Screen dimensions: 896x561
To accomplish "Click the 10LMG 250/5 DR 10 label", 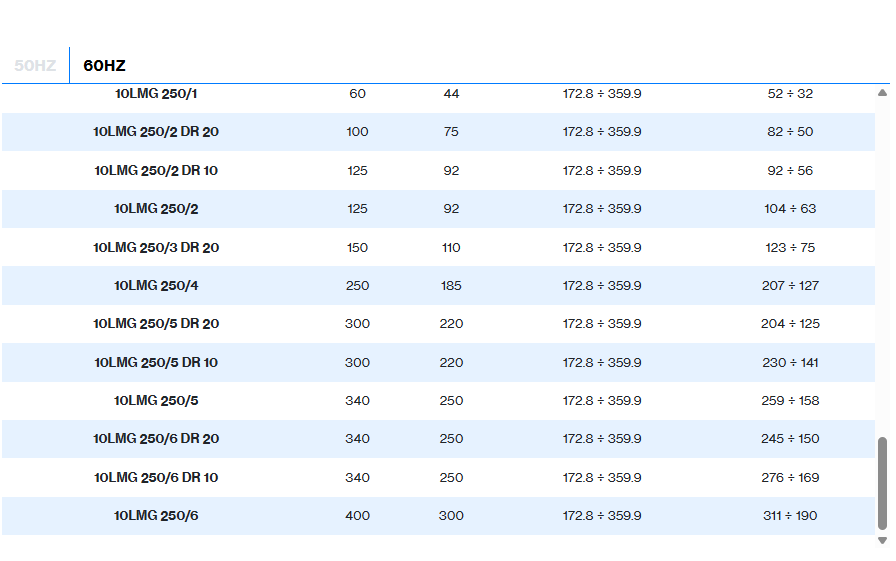I will tap(156, 363).
